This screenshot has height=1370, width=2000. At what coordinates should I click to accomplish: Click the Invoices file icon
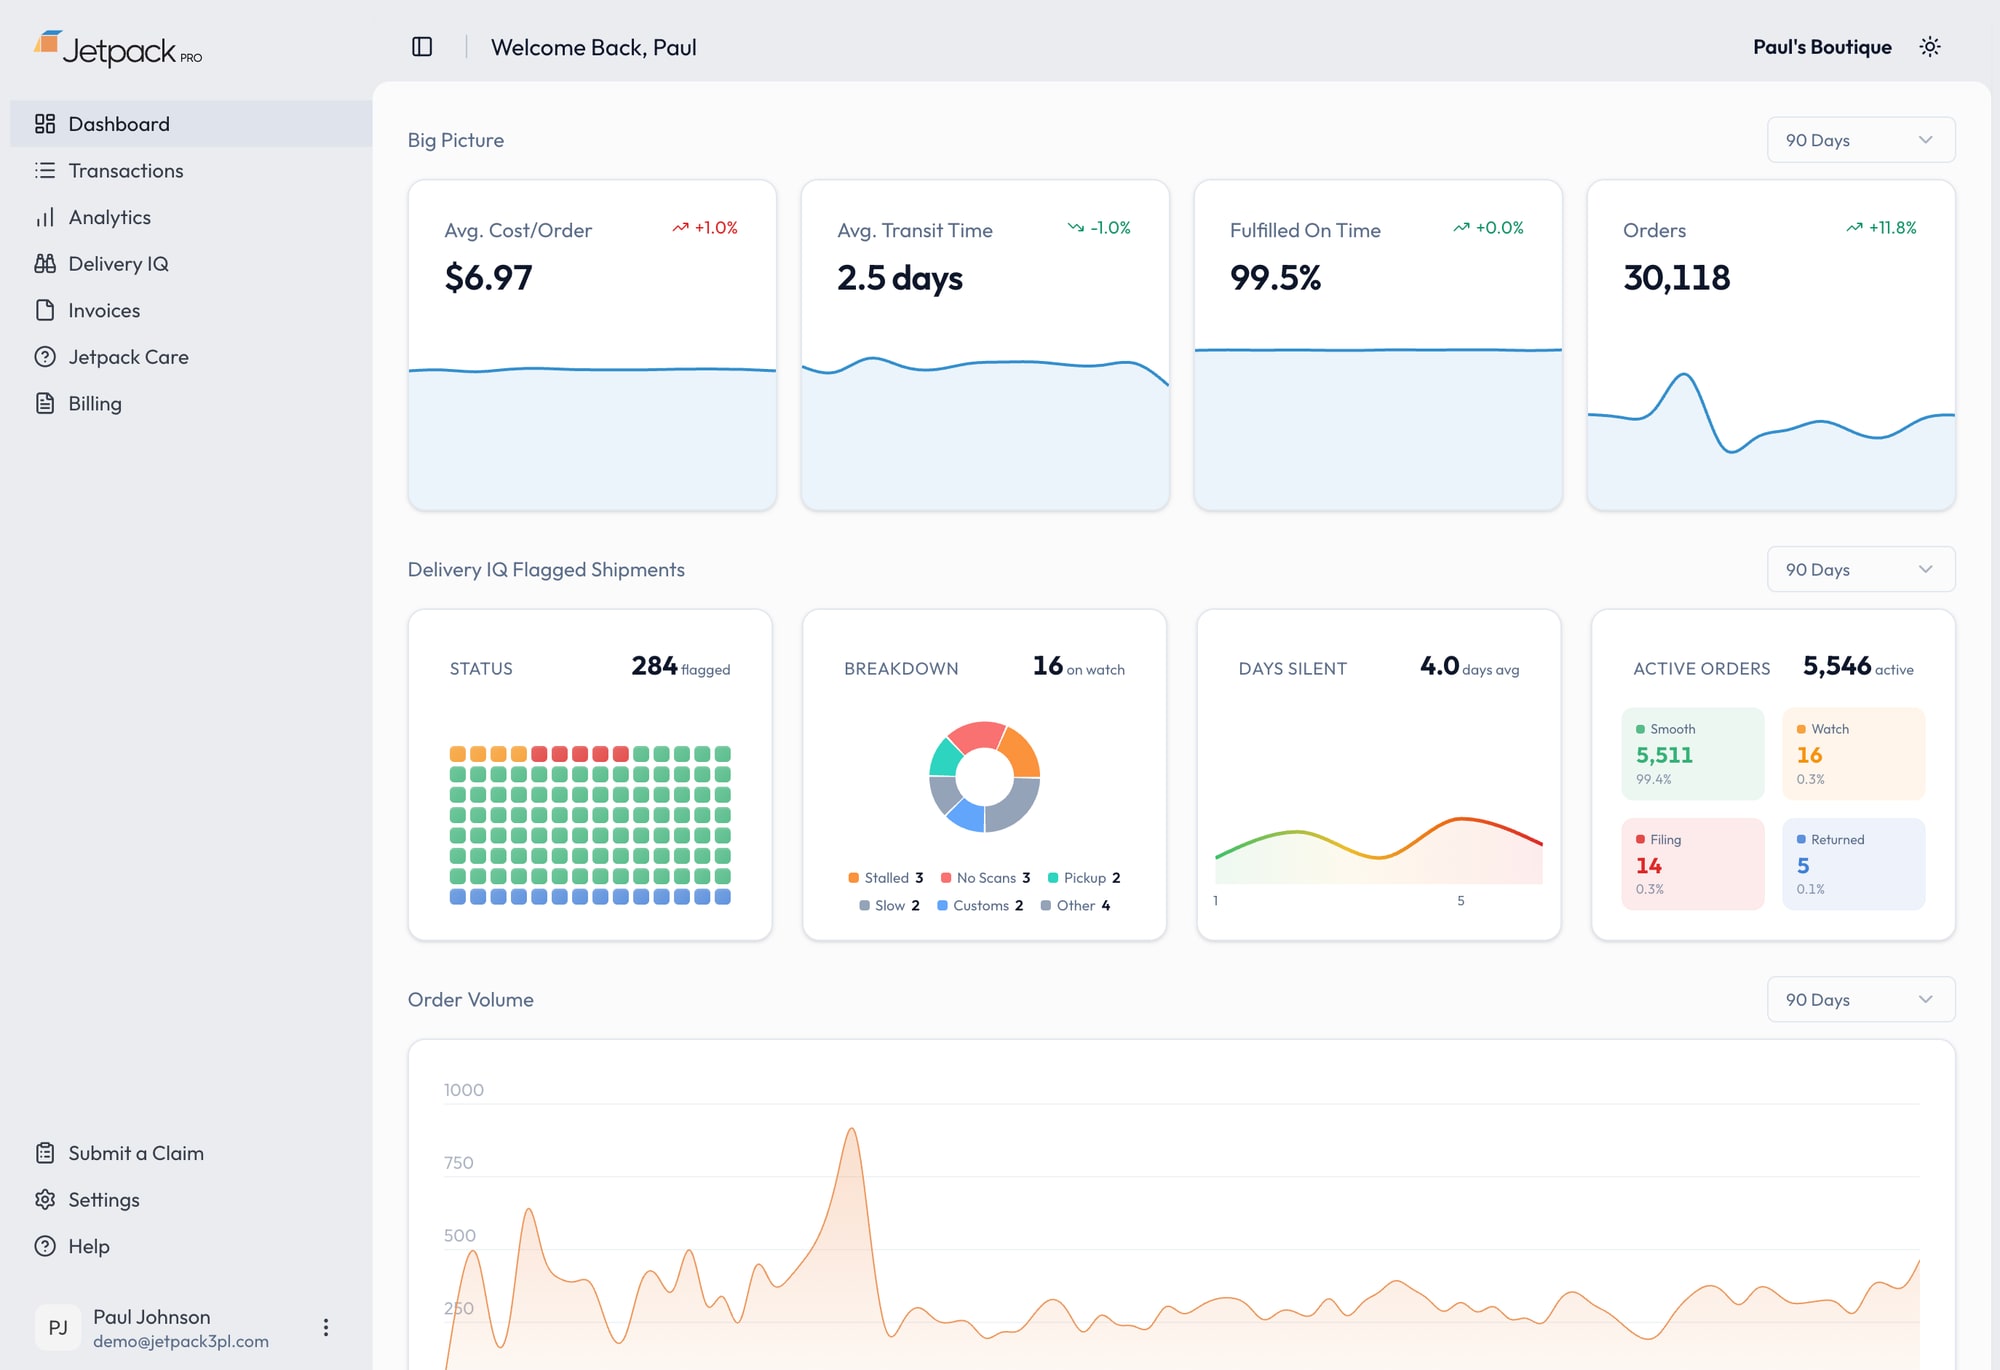(x=45, y=310)
